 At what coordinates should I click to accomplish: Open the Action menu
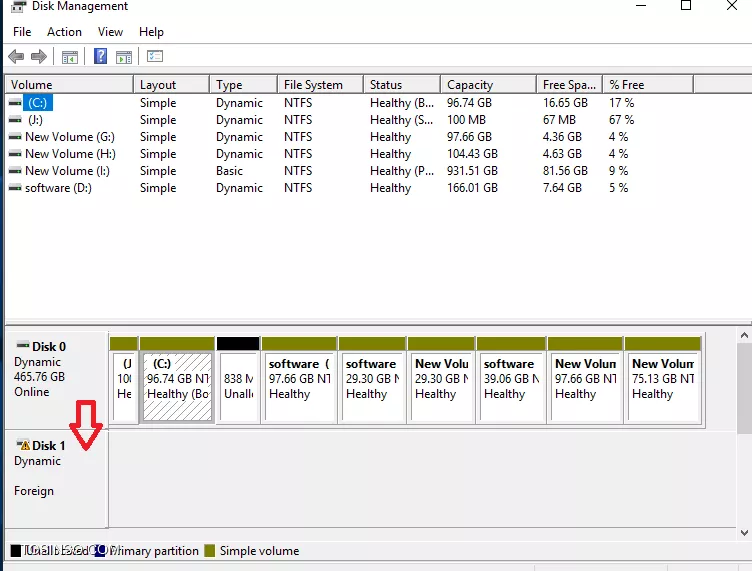click(64, 32)
